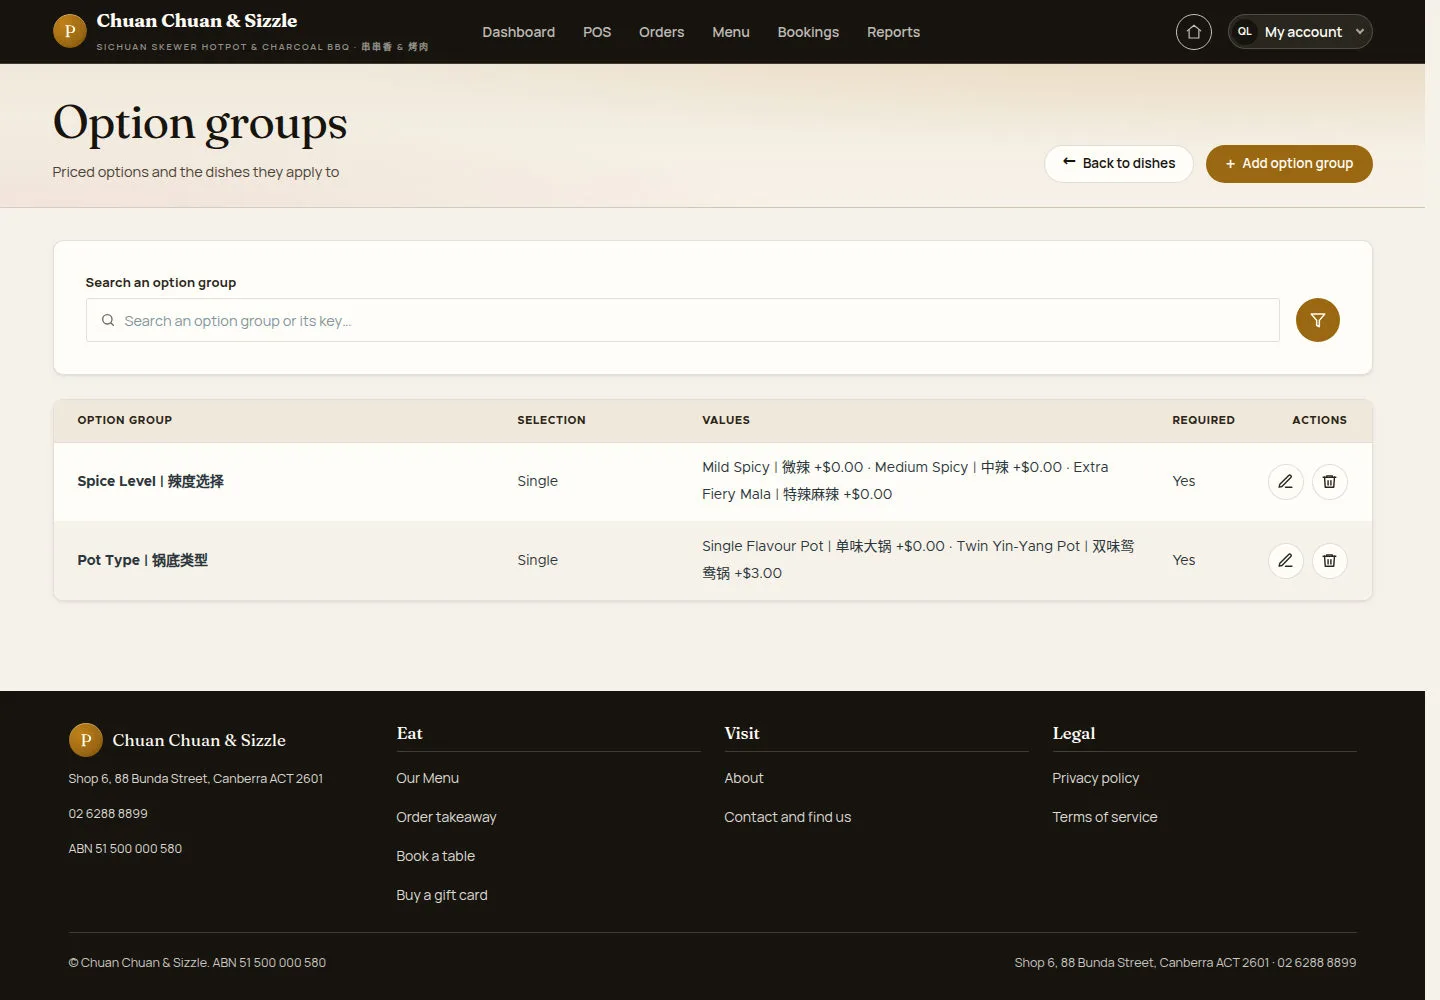This screenshot has height=1000, width=1440.
Task: Click the Back to dishes button
Action: tap(1119, 163)
